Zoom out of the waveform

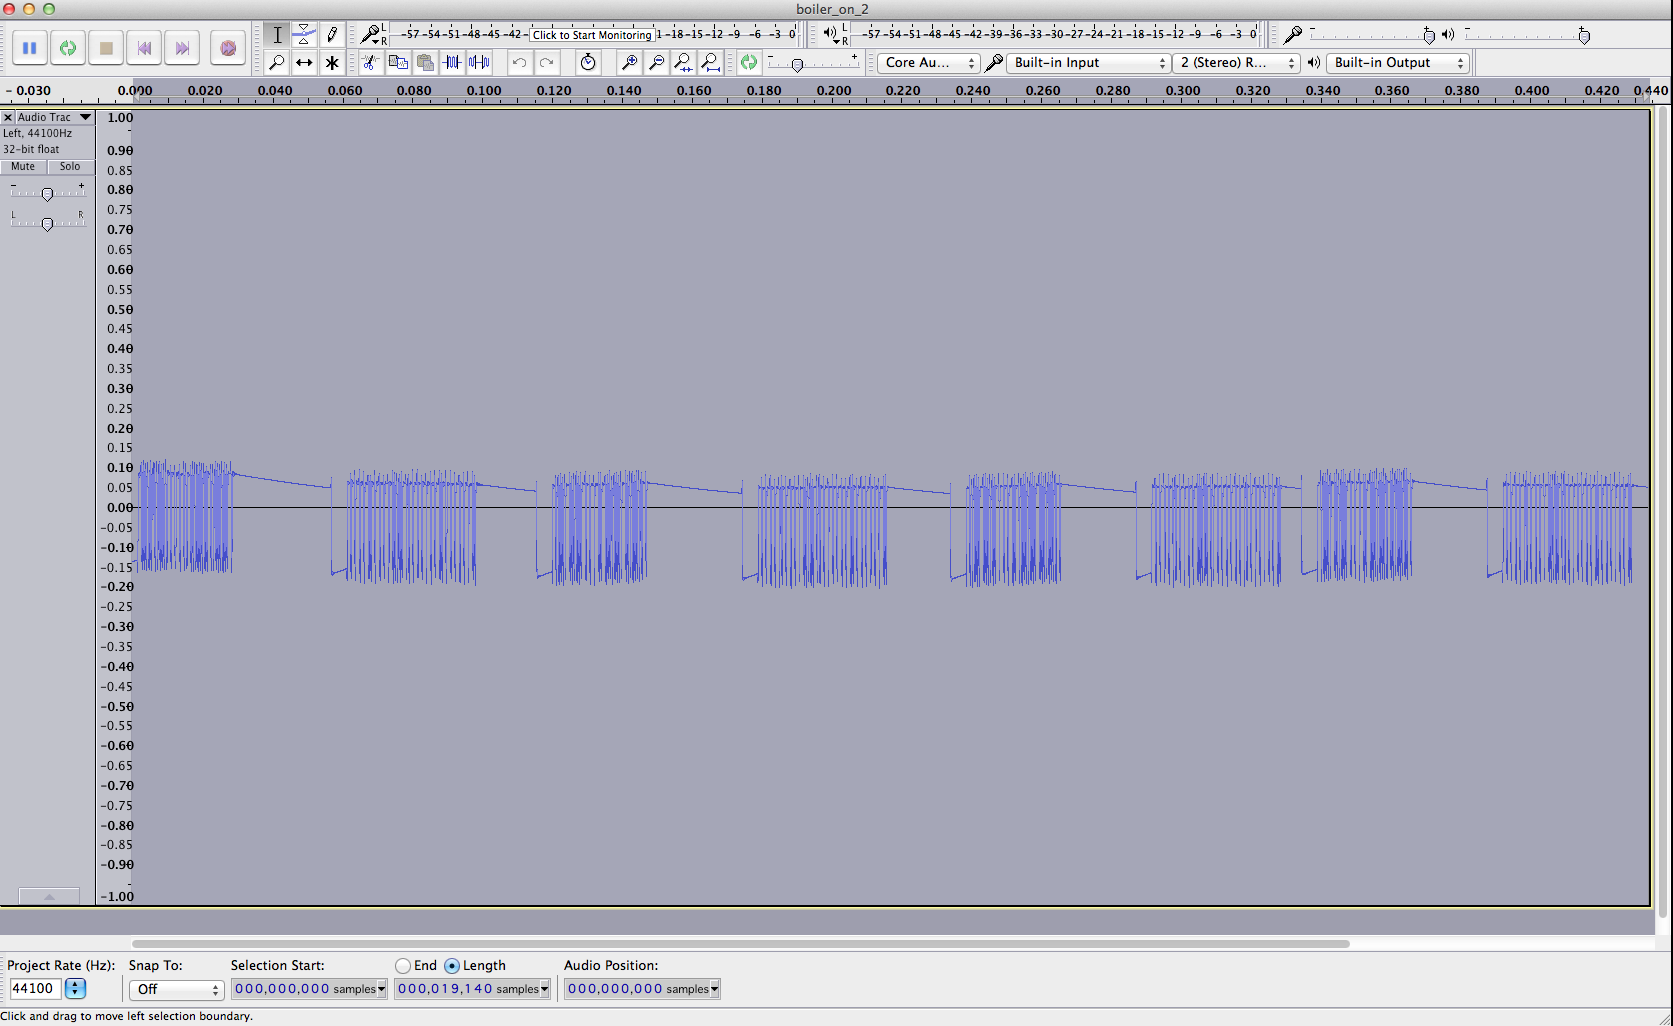pyautogui.click(x=656, y=63)
